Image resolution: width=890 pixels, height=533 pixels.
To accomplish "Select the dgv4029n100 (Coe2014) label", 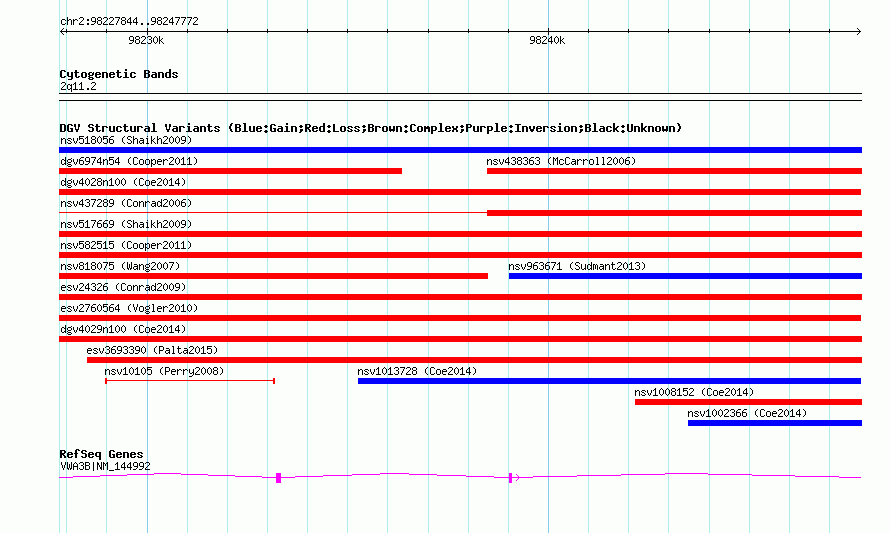I will click(x=123, y=329).
